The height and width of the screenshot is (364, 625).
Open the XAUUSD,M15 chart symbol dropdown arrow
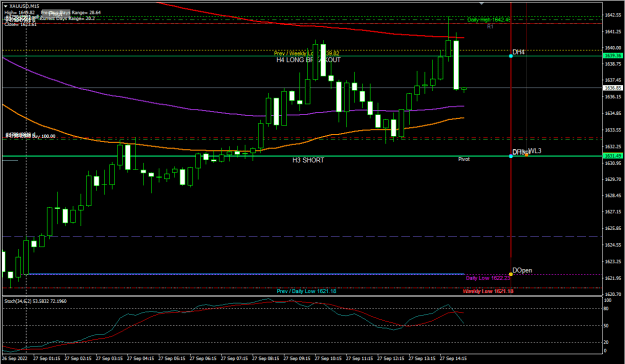pyautogui.click(x=6, y=7)
